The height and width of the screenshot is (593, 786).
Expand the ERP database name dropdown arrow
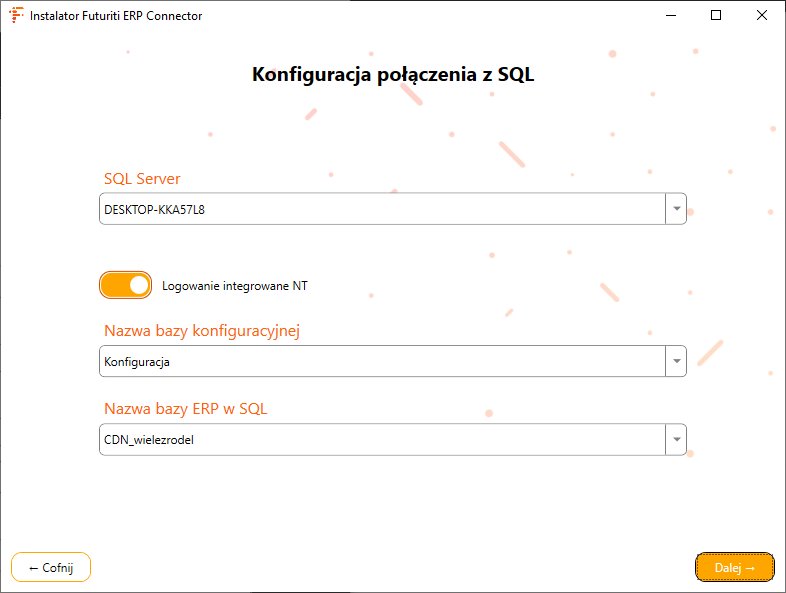[x=677, y=439]
